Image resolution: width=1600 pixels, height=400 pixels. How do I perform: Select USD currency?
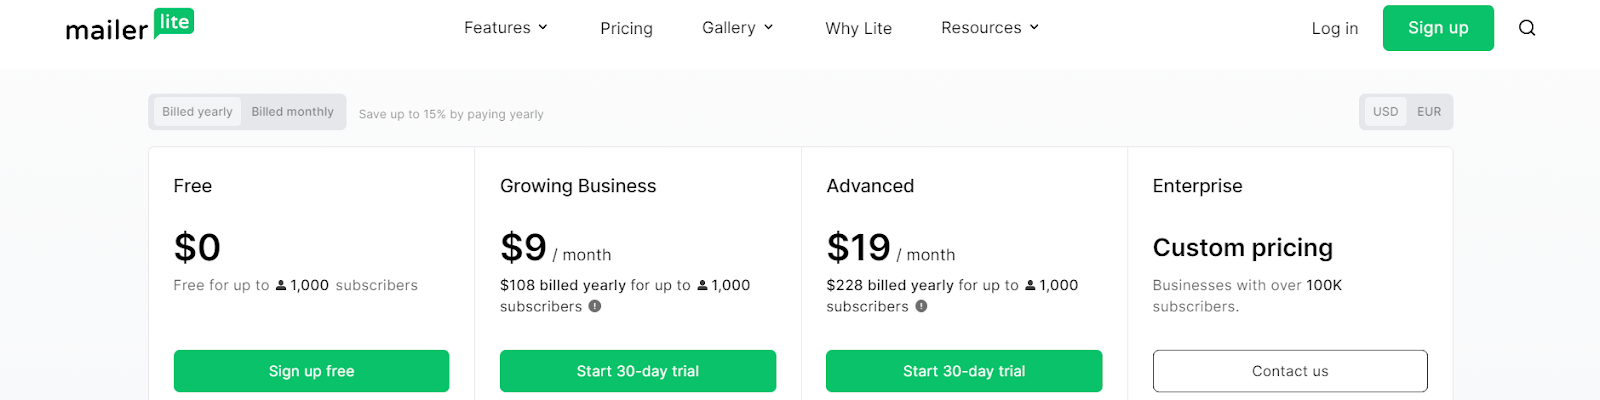click(x=1385, y=112)
